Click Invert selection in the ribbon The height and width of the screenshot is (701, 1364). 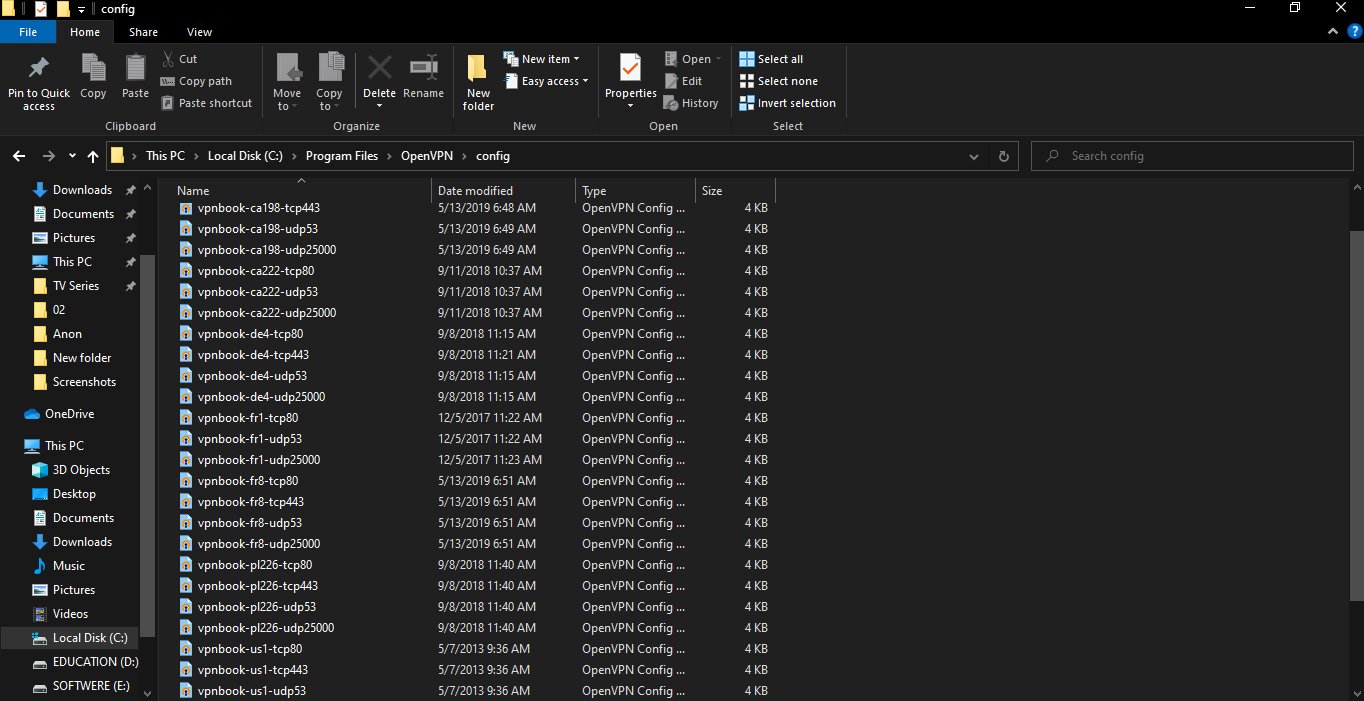(788, 103)
